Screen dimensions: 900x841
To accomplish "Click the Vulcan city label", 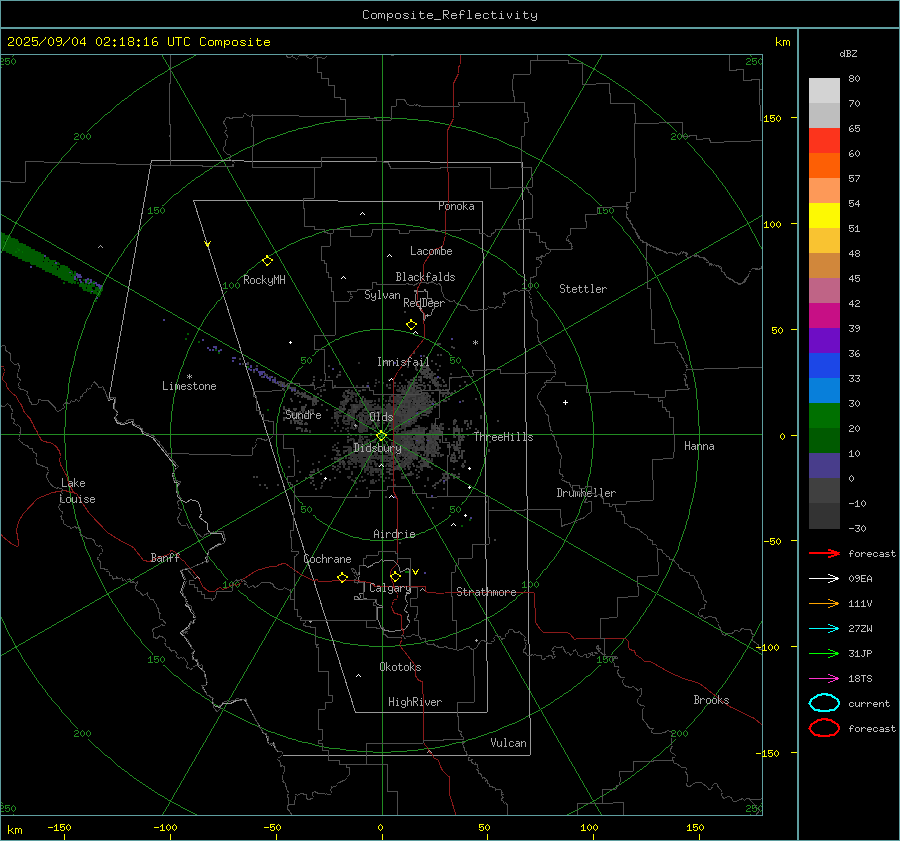I will 509,743.
